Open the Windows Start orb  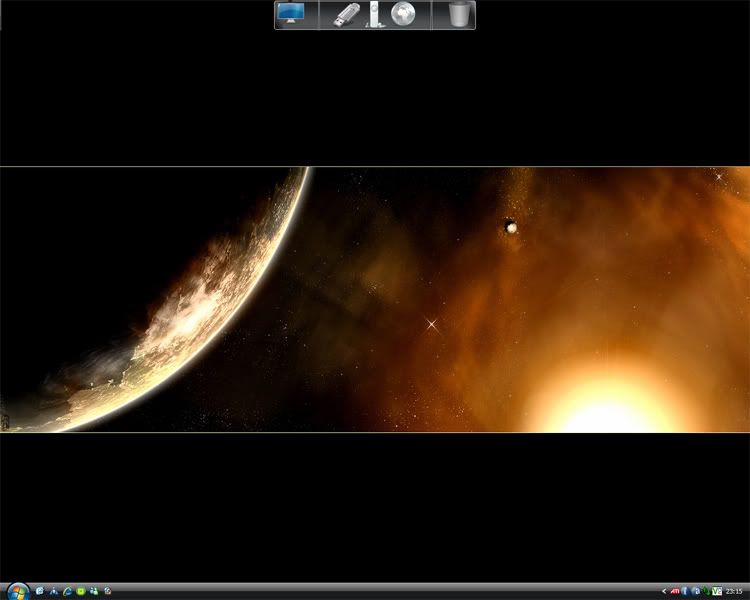pos(18,592)
